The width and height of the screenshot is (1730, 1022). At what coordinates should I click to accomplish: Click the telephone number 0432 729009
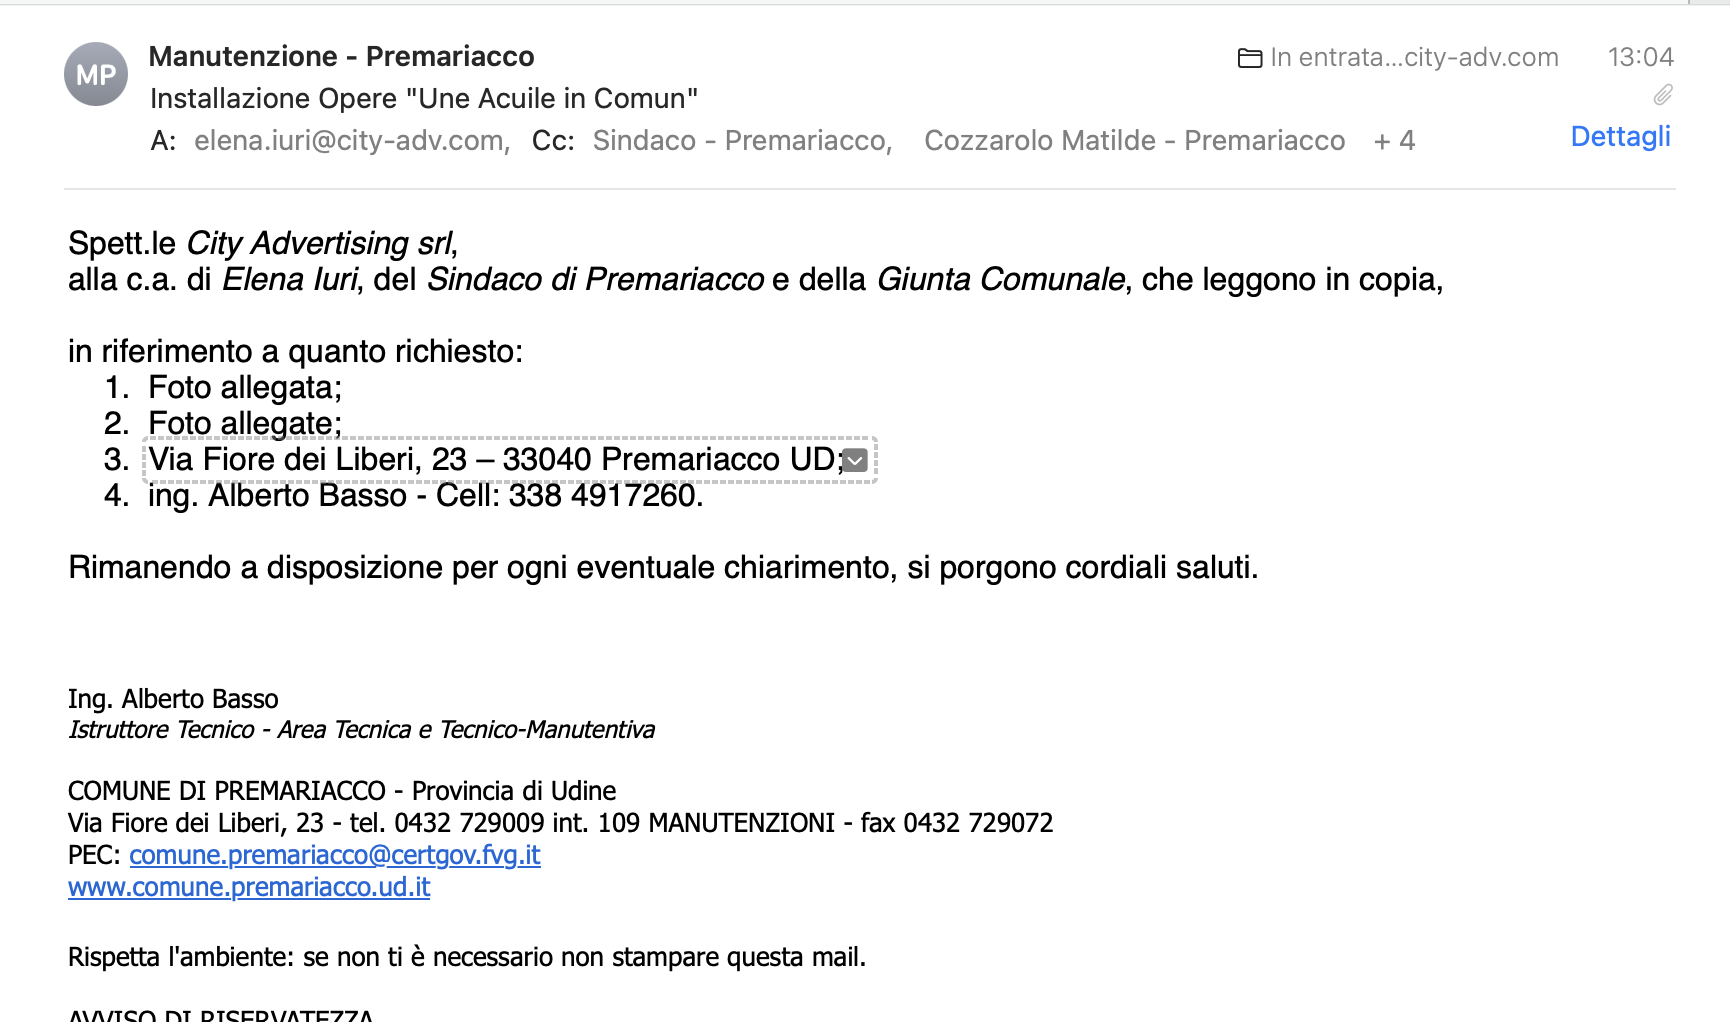(x=469, y=823)
